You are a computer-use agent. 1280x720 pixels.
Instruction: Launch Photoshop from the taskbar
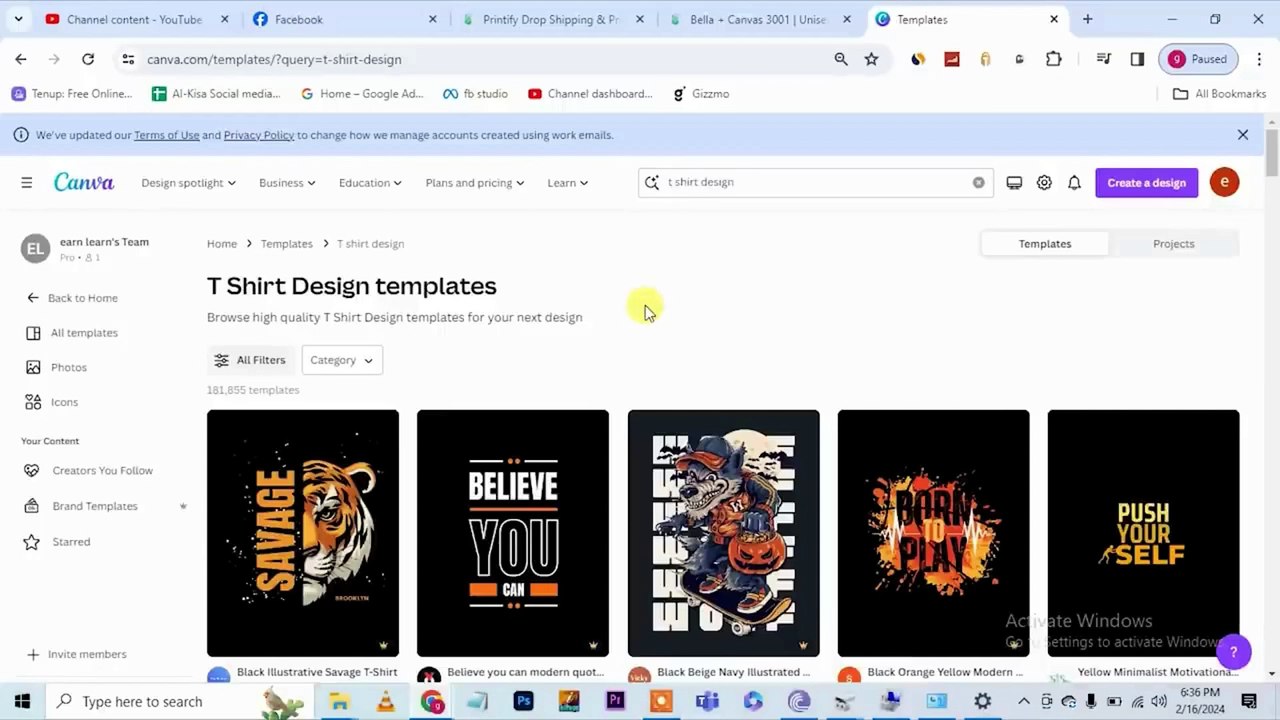pyautogui.click(x=523, y=701)
